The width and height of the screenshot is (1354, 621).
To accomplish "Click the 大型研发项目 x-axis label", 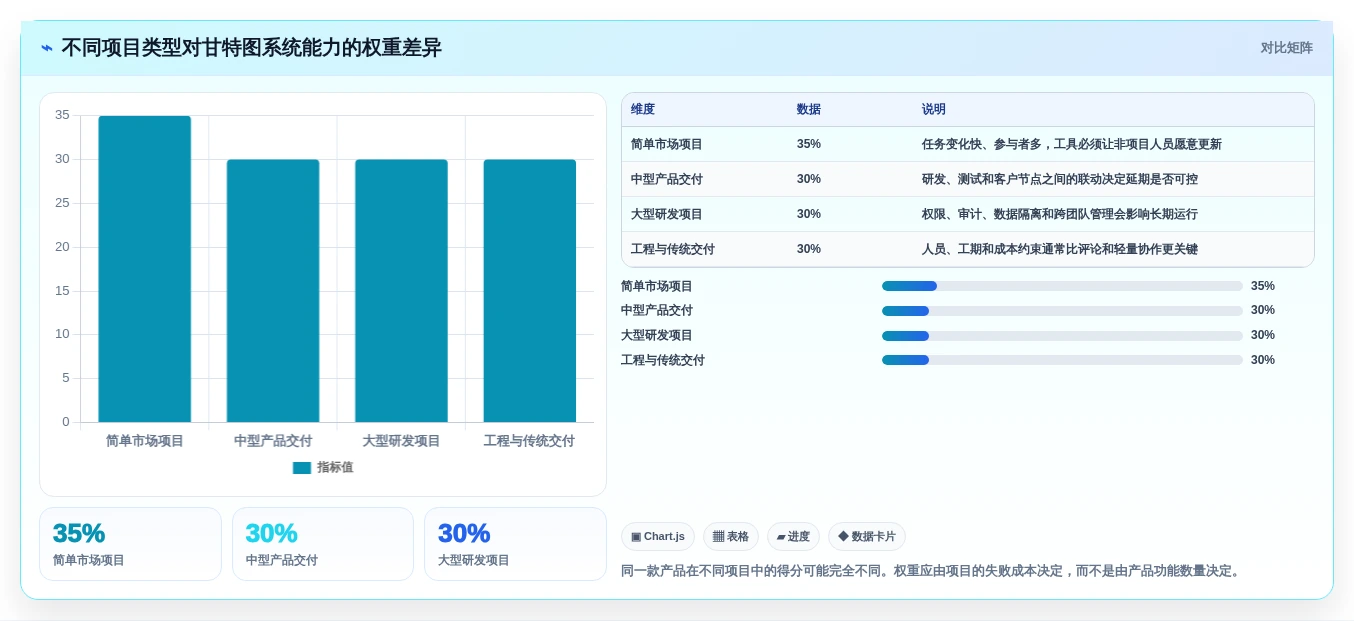I will point(401,441).
